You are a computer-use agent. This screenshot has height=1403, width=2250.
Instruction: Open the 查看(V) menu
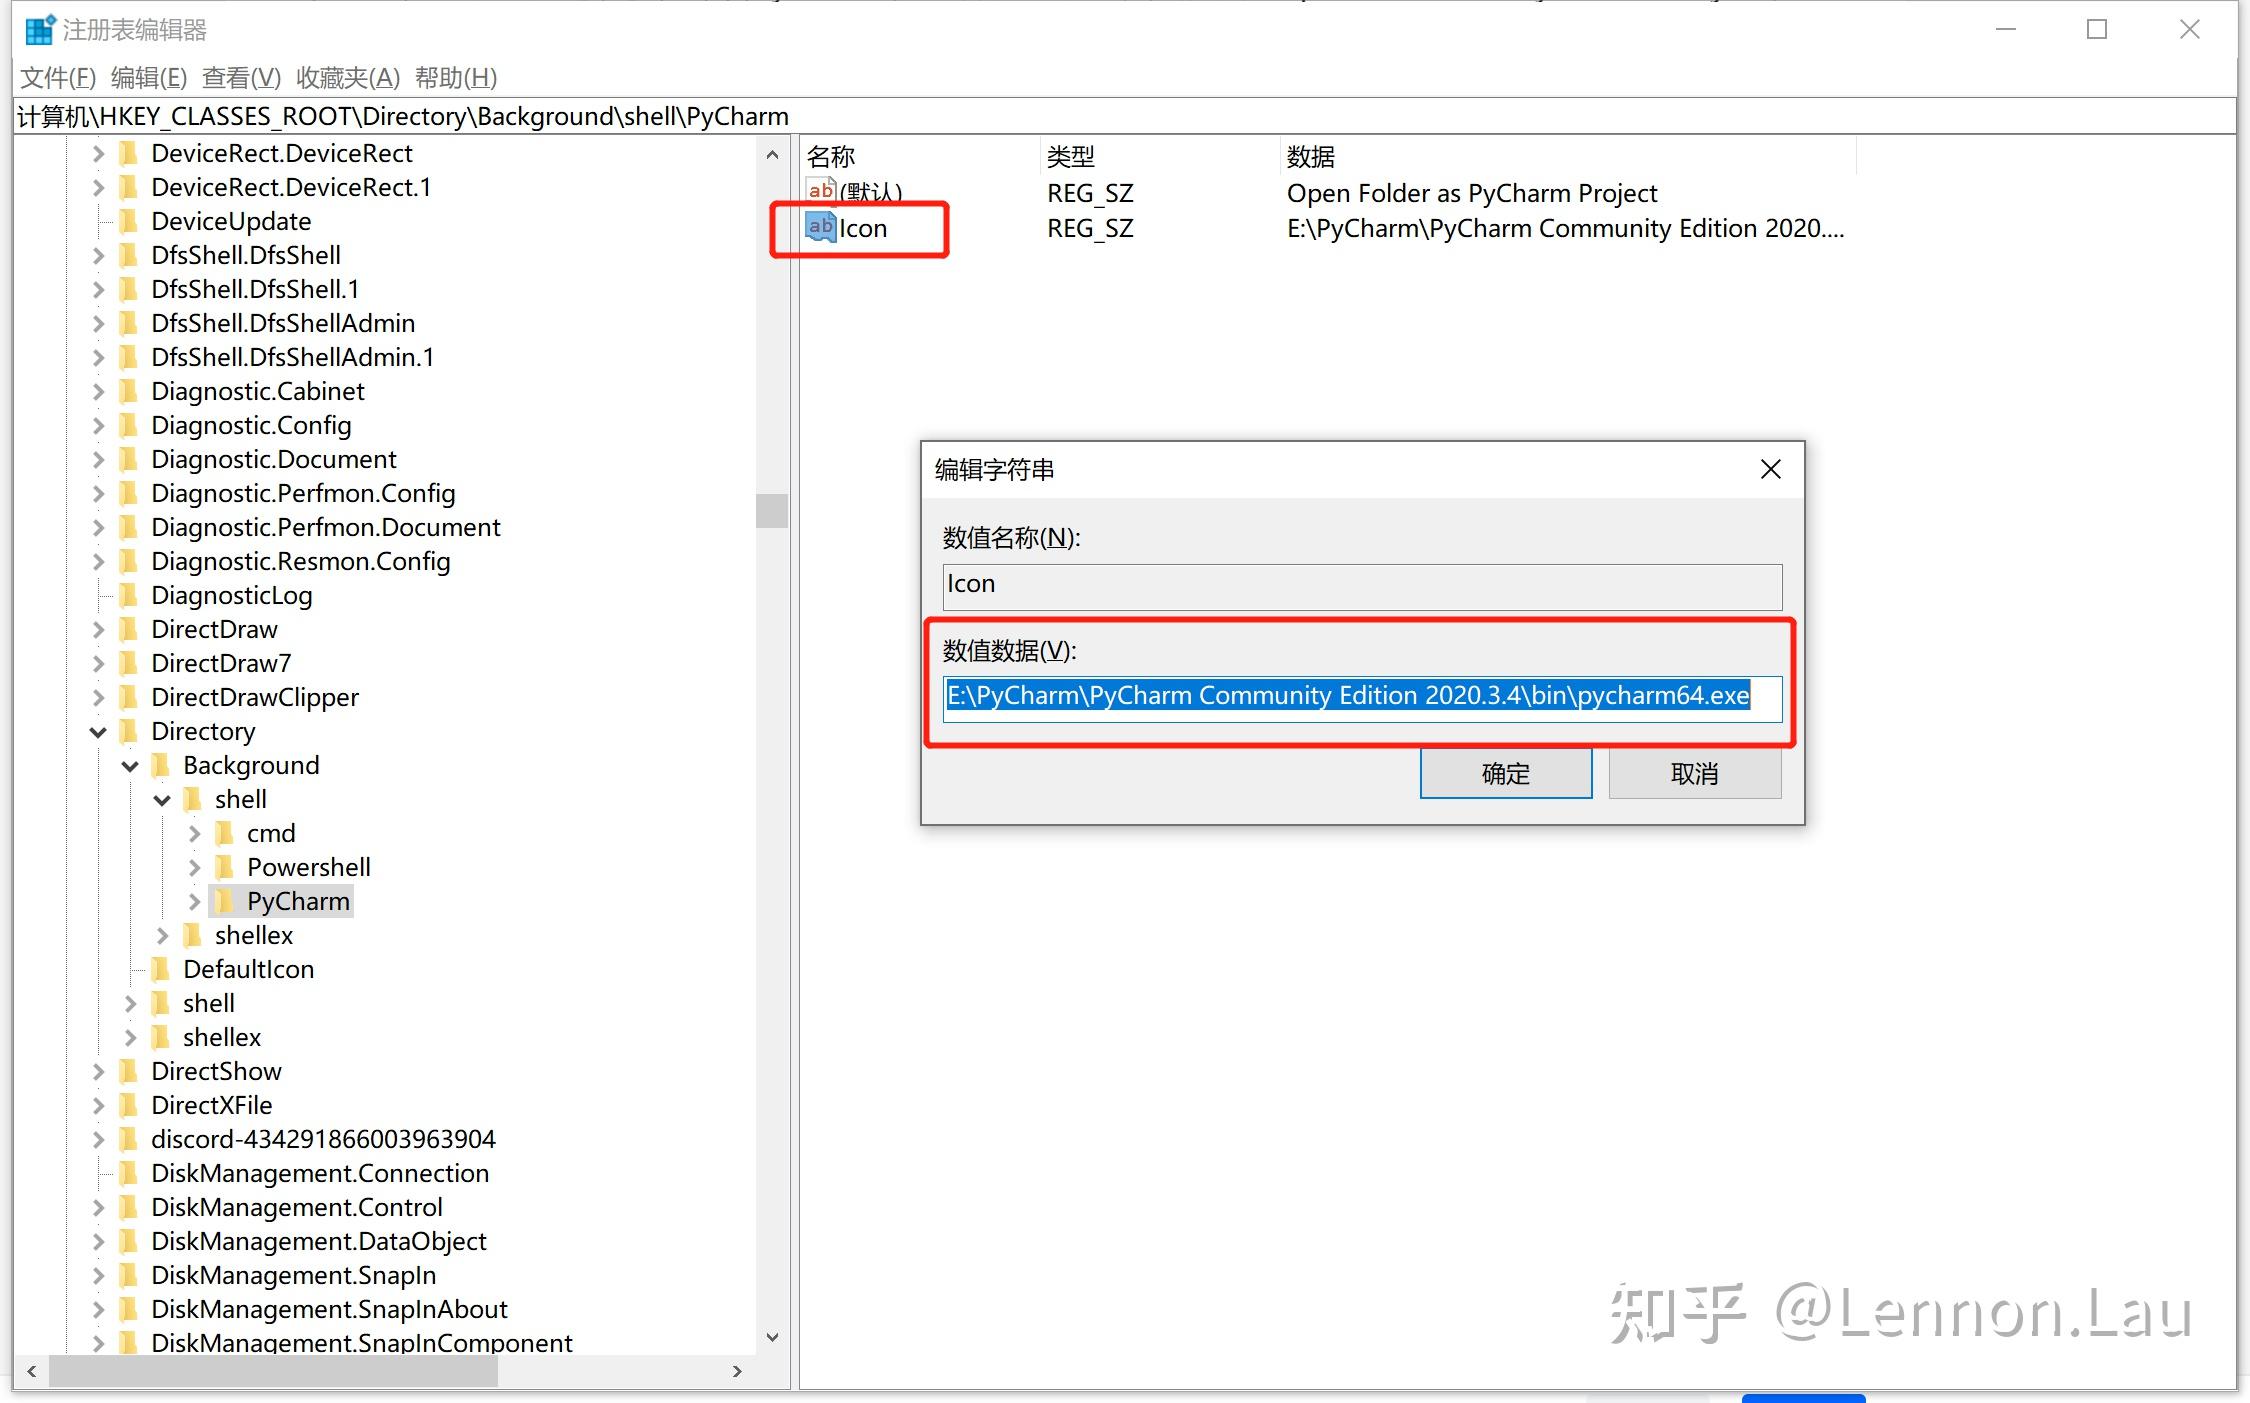tap(241, 77)
